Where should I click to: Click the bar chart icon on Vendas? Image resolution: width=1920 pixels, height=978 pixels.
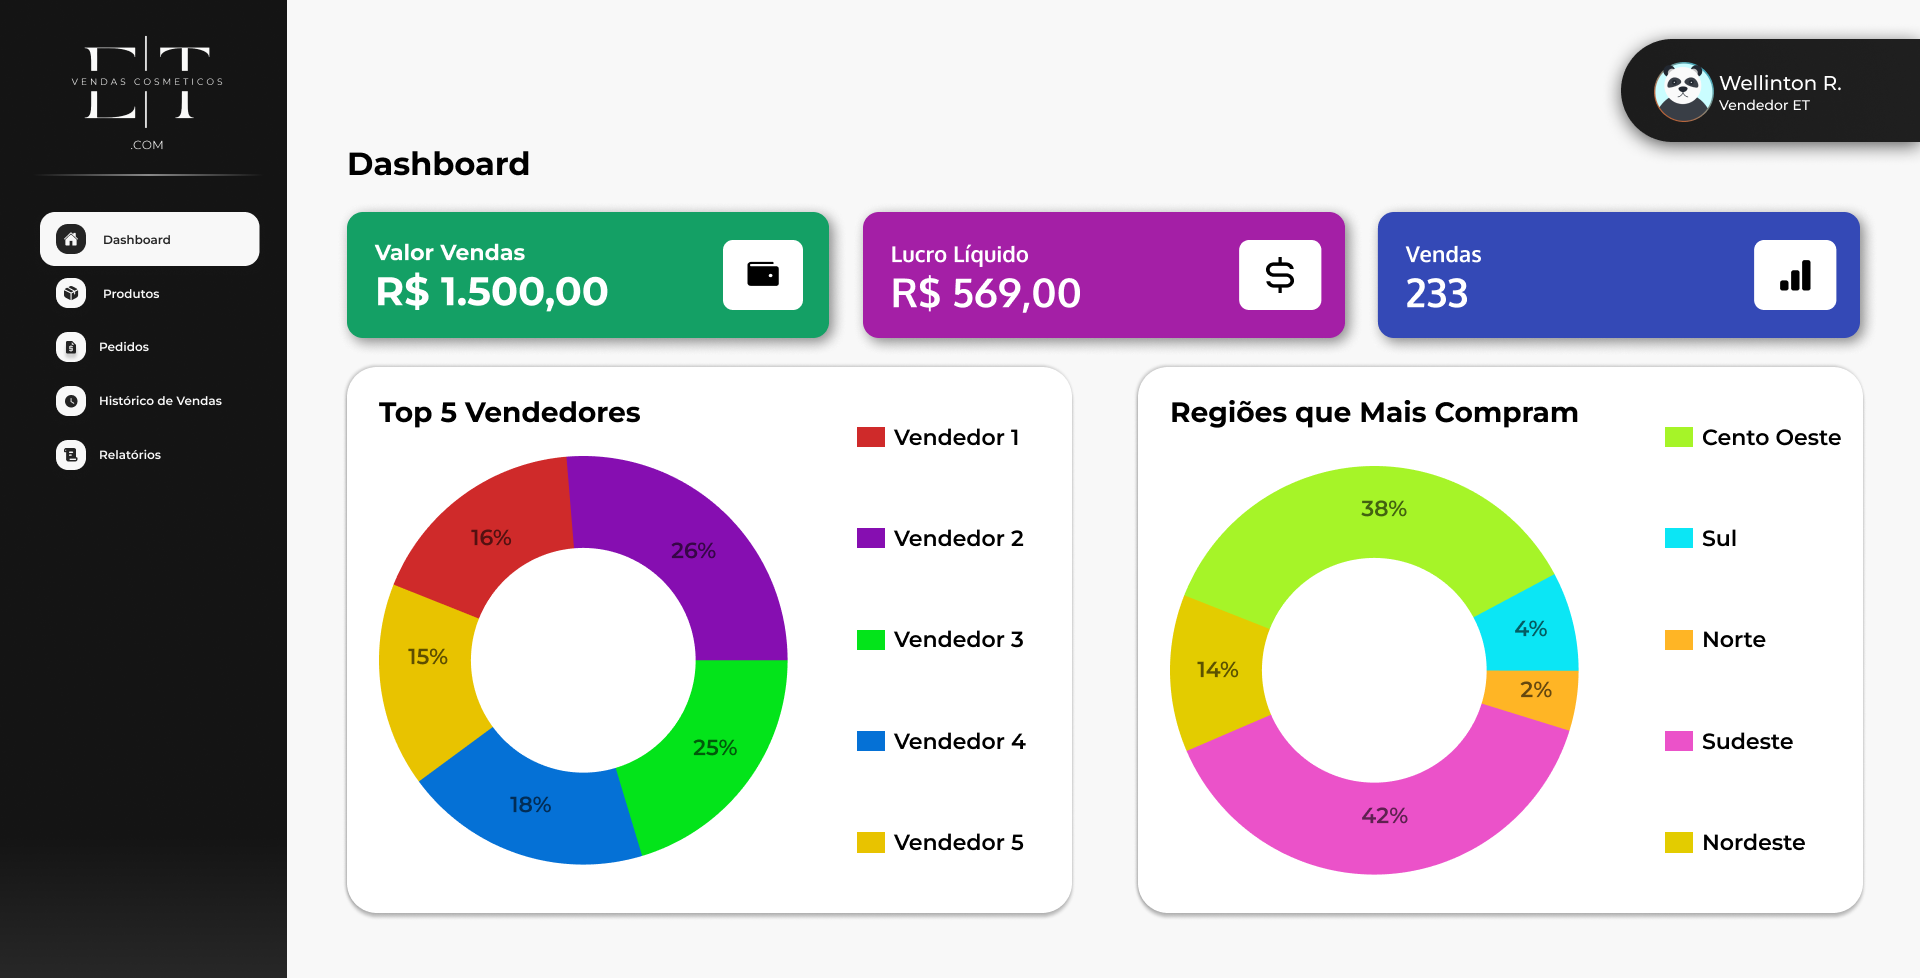click(1795, 275)
